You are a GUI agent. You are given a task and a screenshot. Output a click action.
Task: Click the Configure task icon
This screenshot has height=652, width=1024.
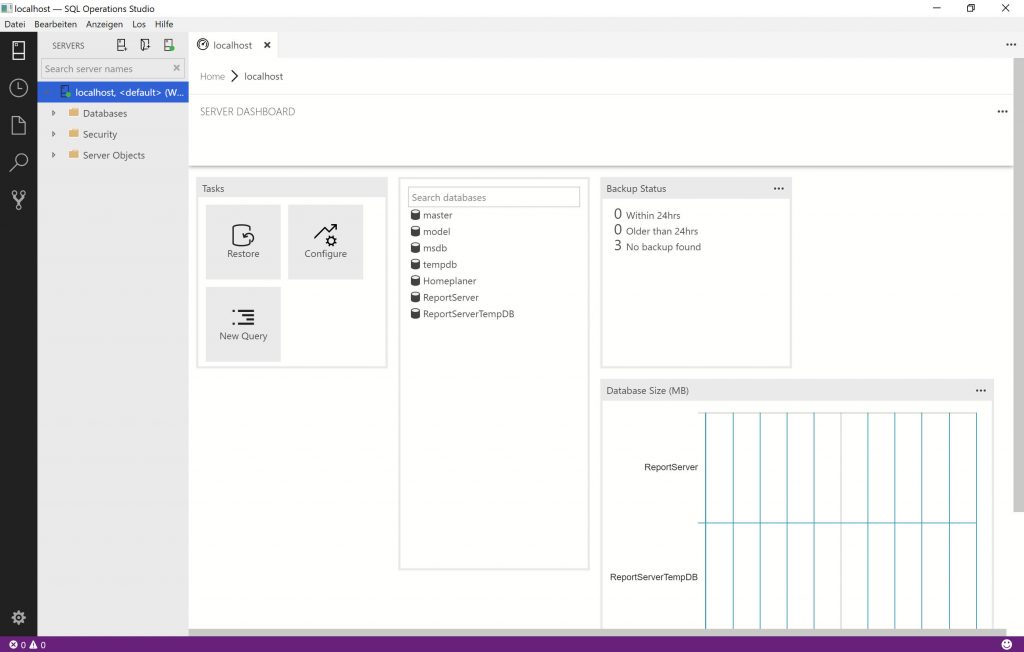tap(325, 242)
